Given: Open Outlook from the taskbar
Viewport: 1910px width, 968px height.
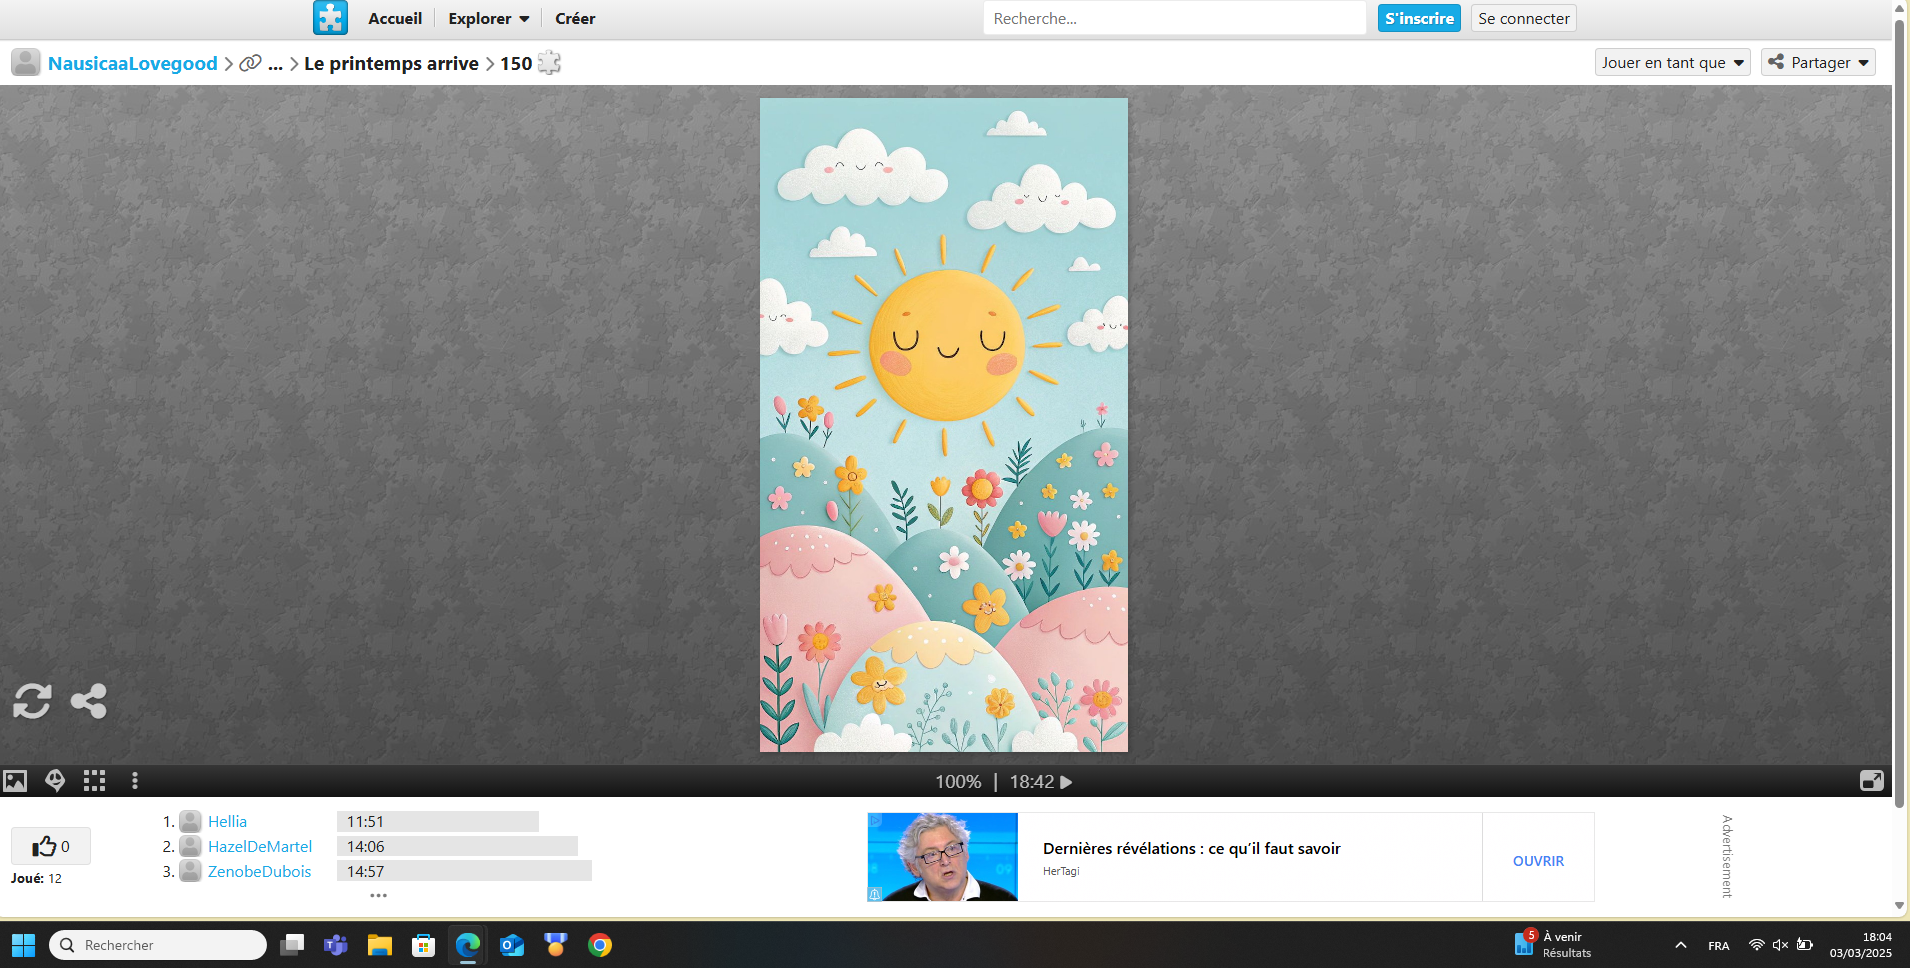Looking at the screenshot, I should (512, 945).
